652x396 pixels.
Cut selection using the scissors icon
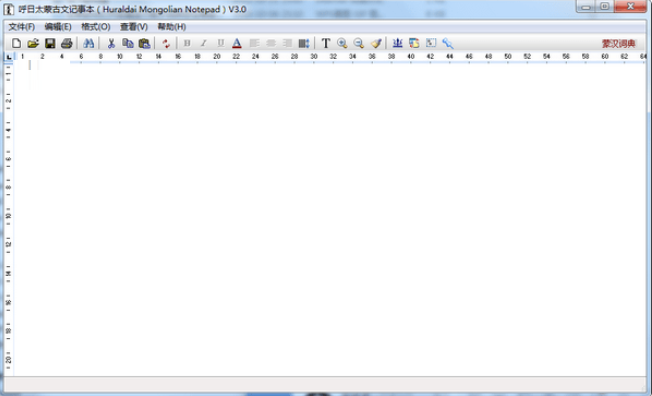point(111,43)
